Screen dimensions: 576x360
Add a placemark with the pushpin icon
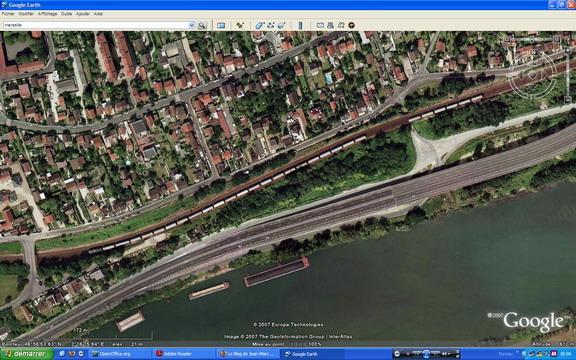coord(240,25)
